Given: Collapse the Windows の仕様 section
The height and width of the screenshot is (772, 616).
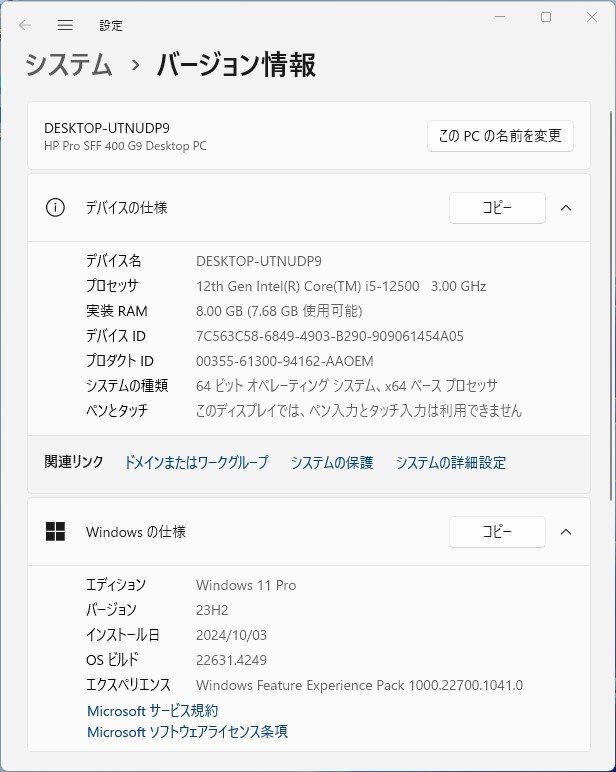Looking at the screenshot, I should 566,532.
